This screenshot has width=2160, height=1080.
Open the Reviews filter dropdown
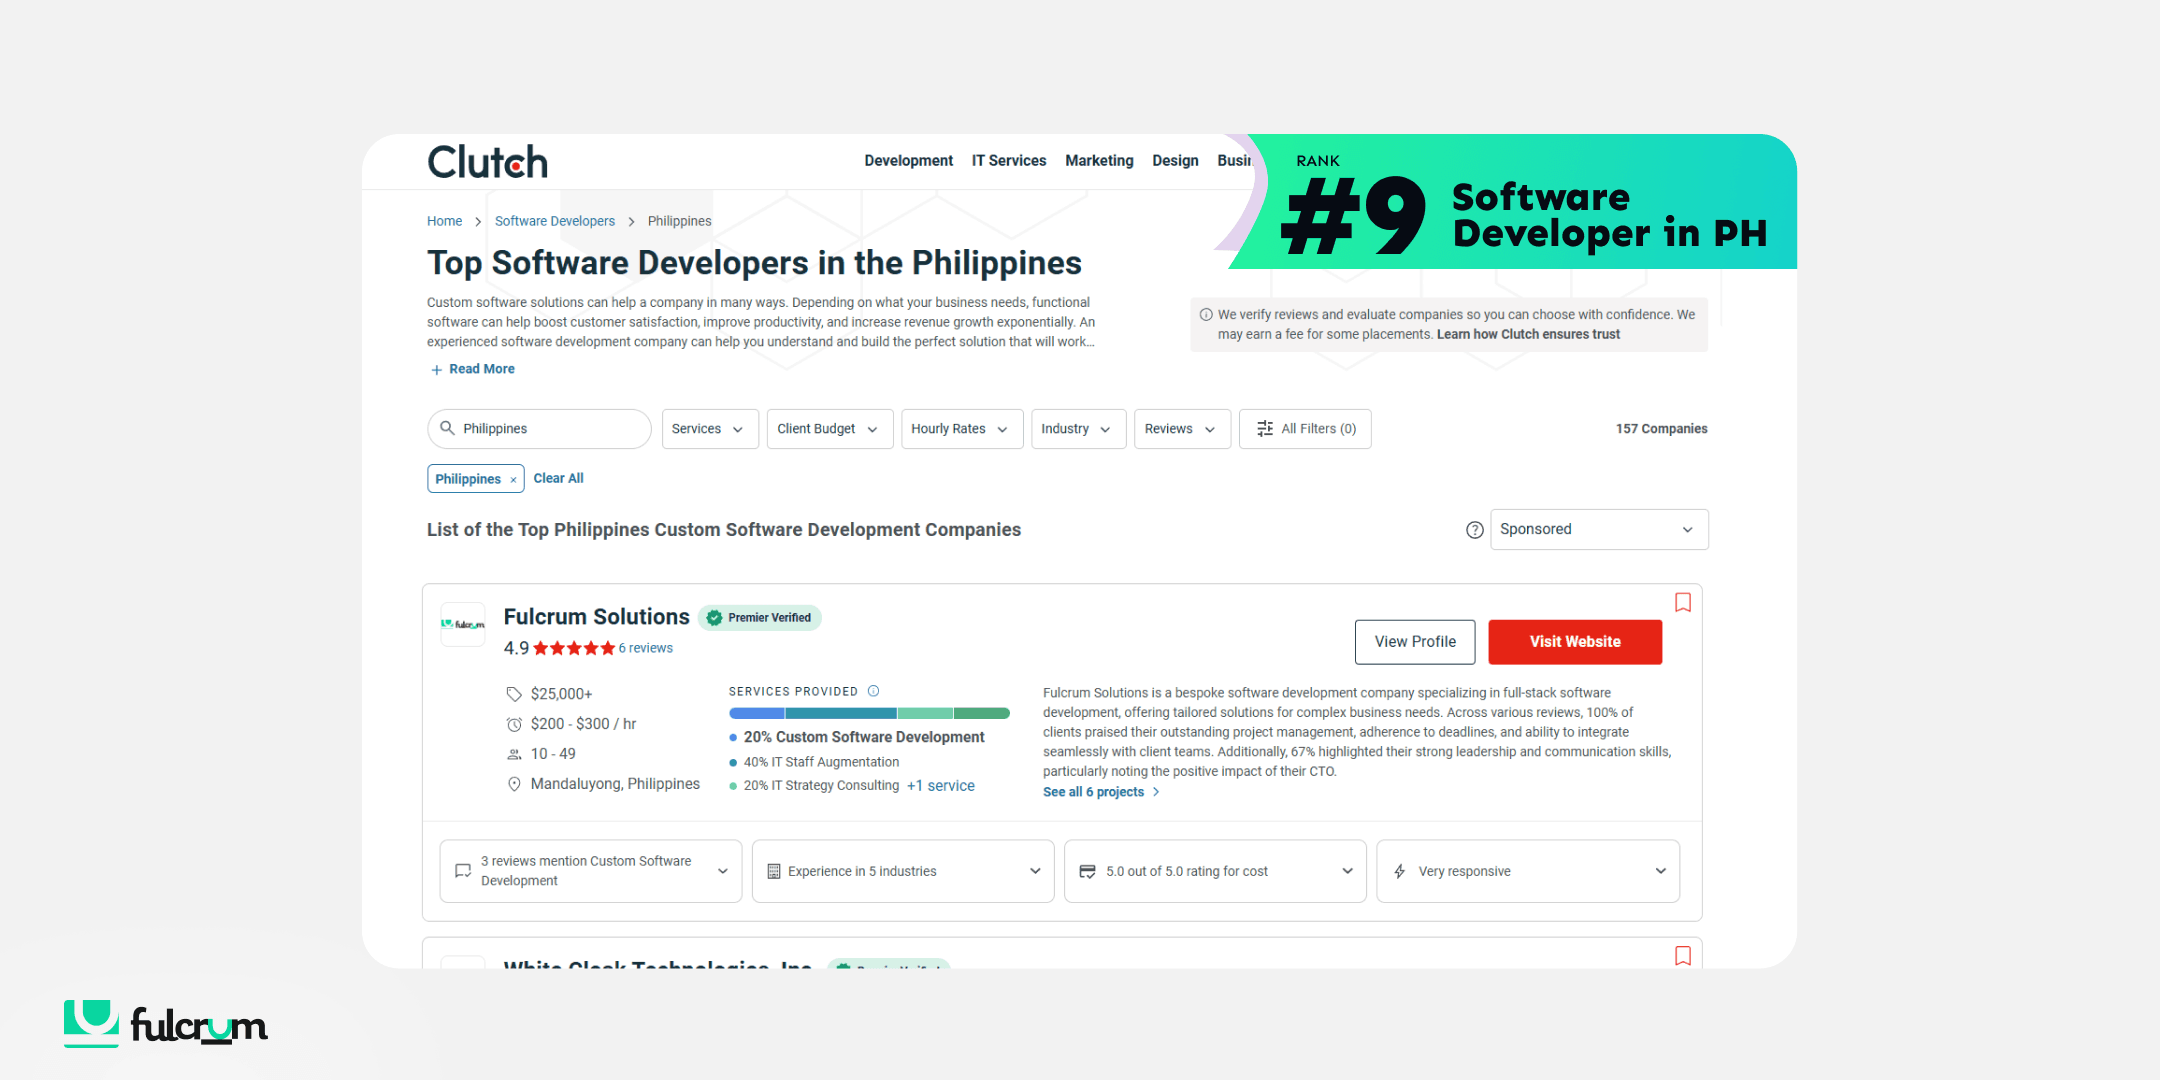[1182, 429]
